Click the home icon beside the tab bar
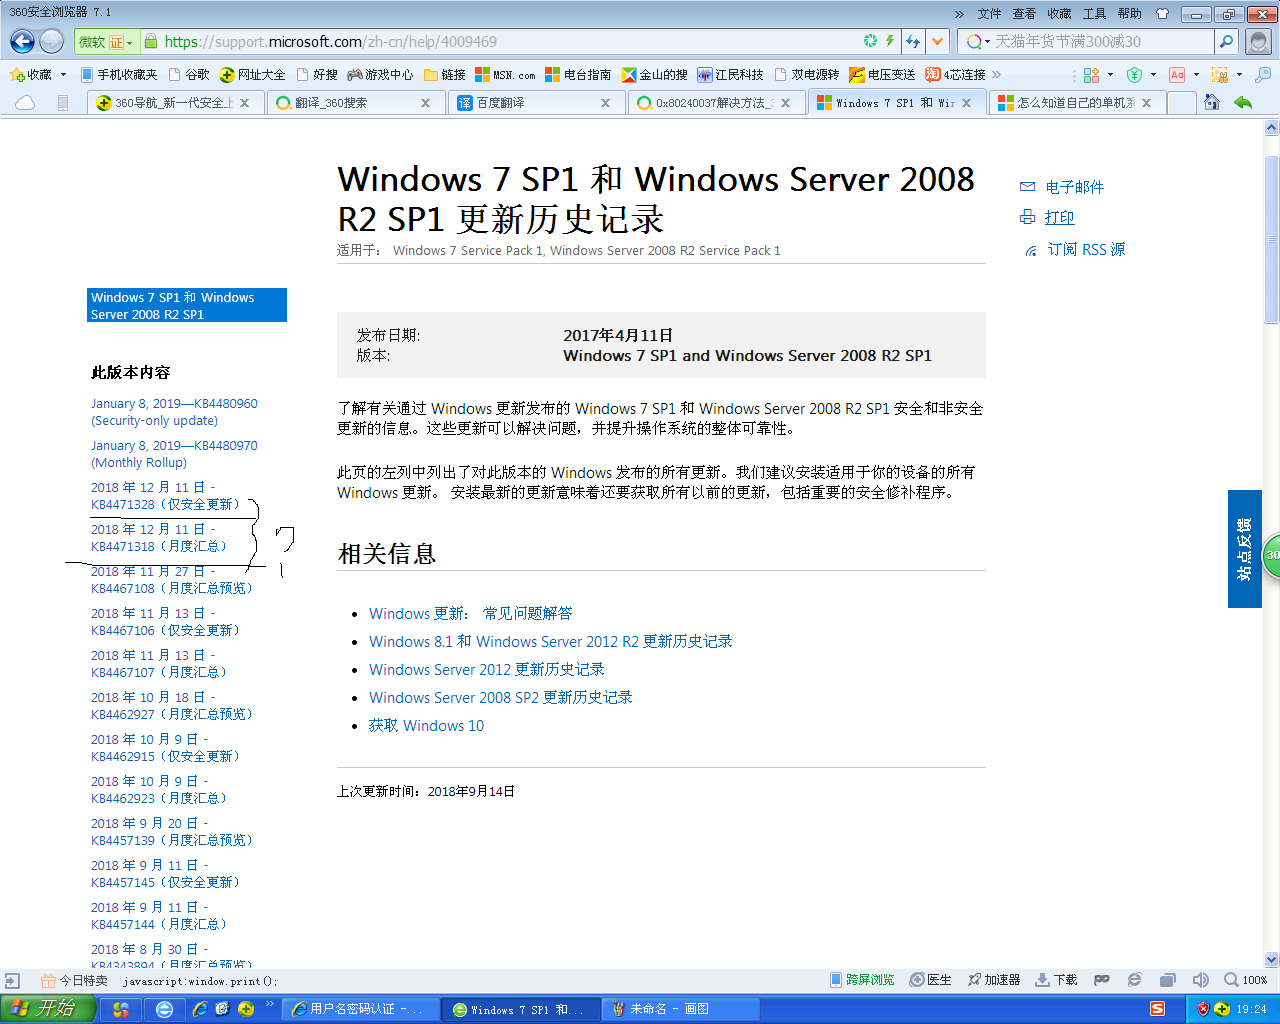Screen dimensions: 1280x1024 tap(1212, 102)
